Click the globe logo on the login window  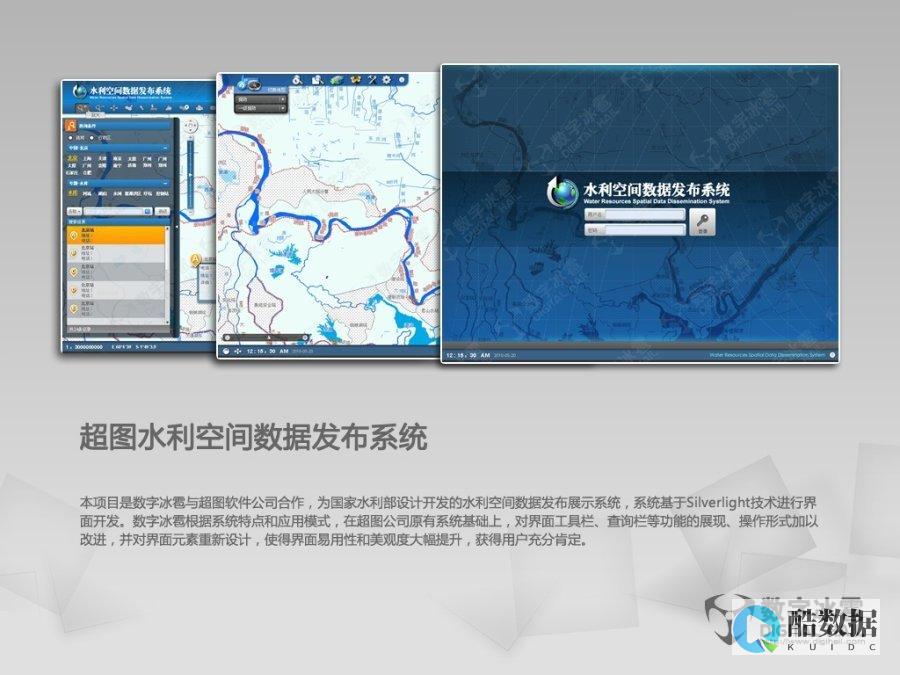(x=562, y=192)
